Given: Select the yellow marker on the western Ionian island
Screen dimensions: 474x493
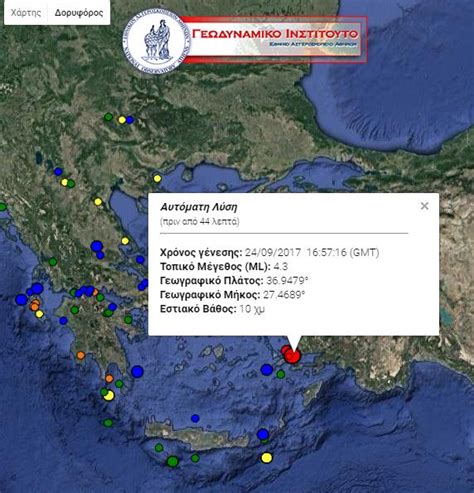Looking at the screenshot, I should [x=39, y=314].
